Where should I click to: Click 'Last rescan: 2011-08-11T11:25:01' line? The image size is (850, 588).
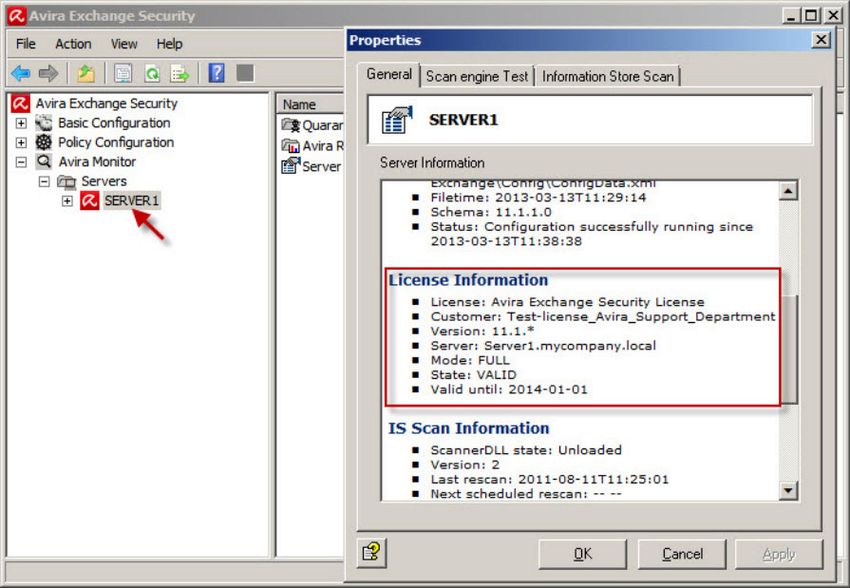click(x=550, y=479)
